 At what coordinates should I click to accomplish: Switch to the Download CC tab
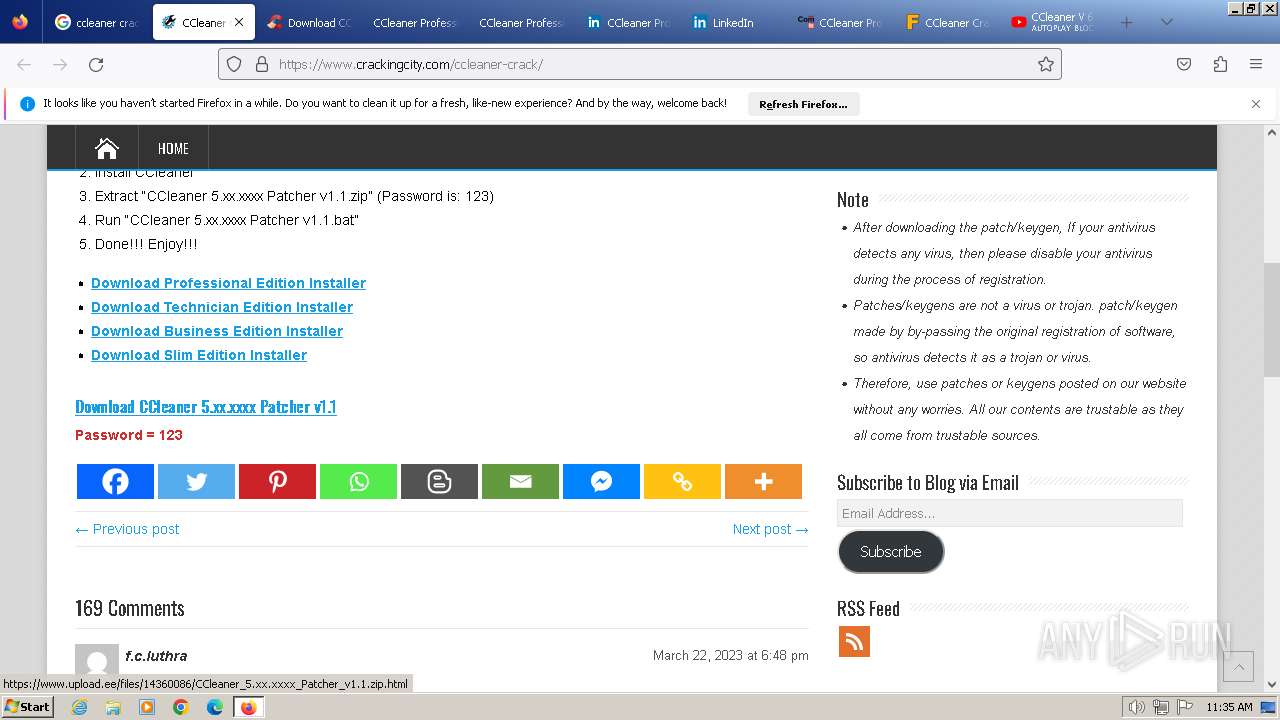point(309,22)
